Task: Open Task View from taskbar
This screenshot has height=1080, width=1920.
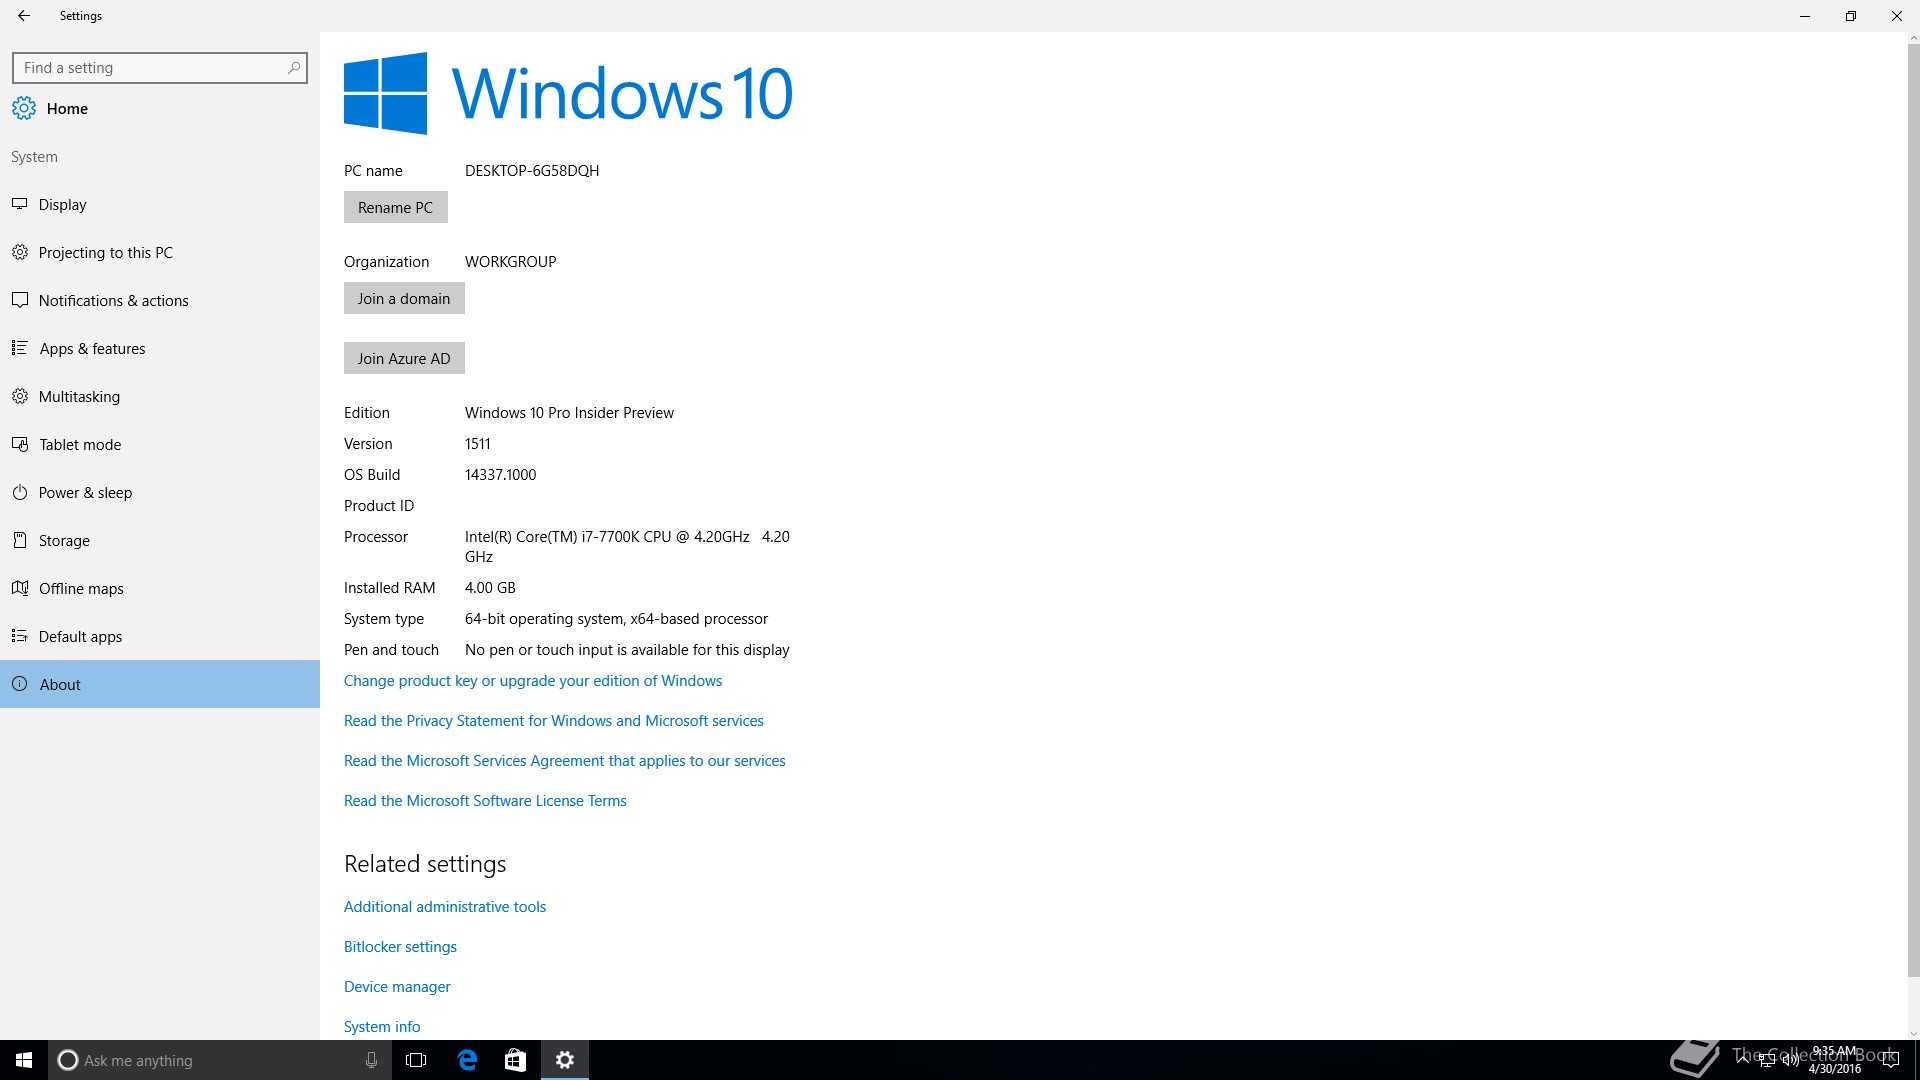Action: click(416, 1060)
